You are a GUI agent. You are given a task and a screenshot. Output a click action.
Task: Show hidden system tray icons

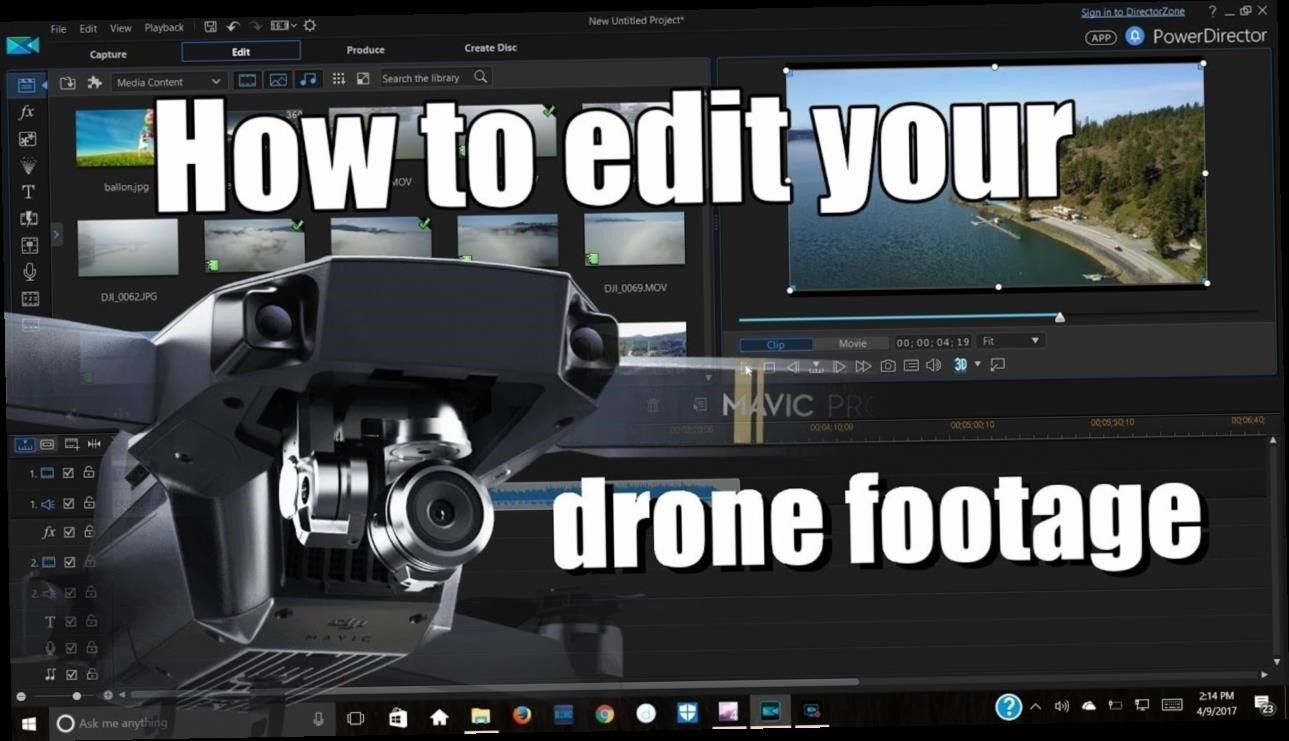pos(1035,707)
